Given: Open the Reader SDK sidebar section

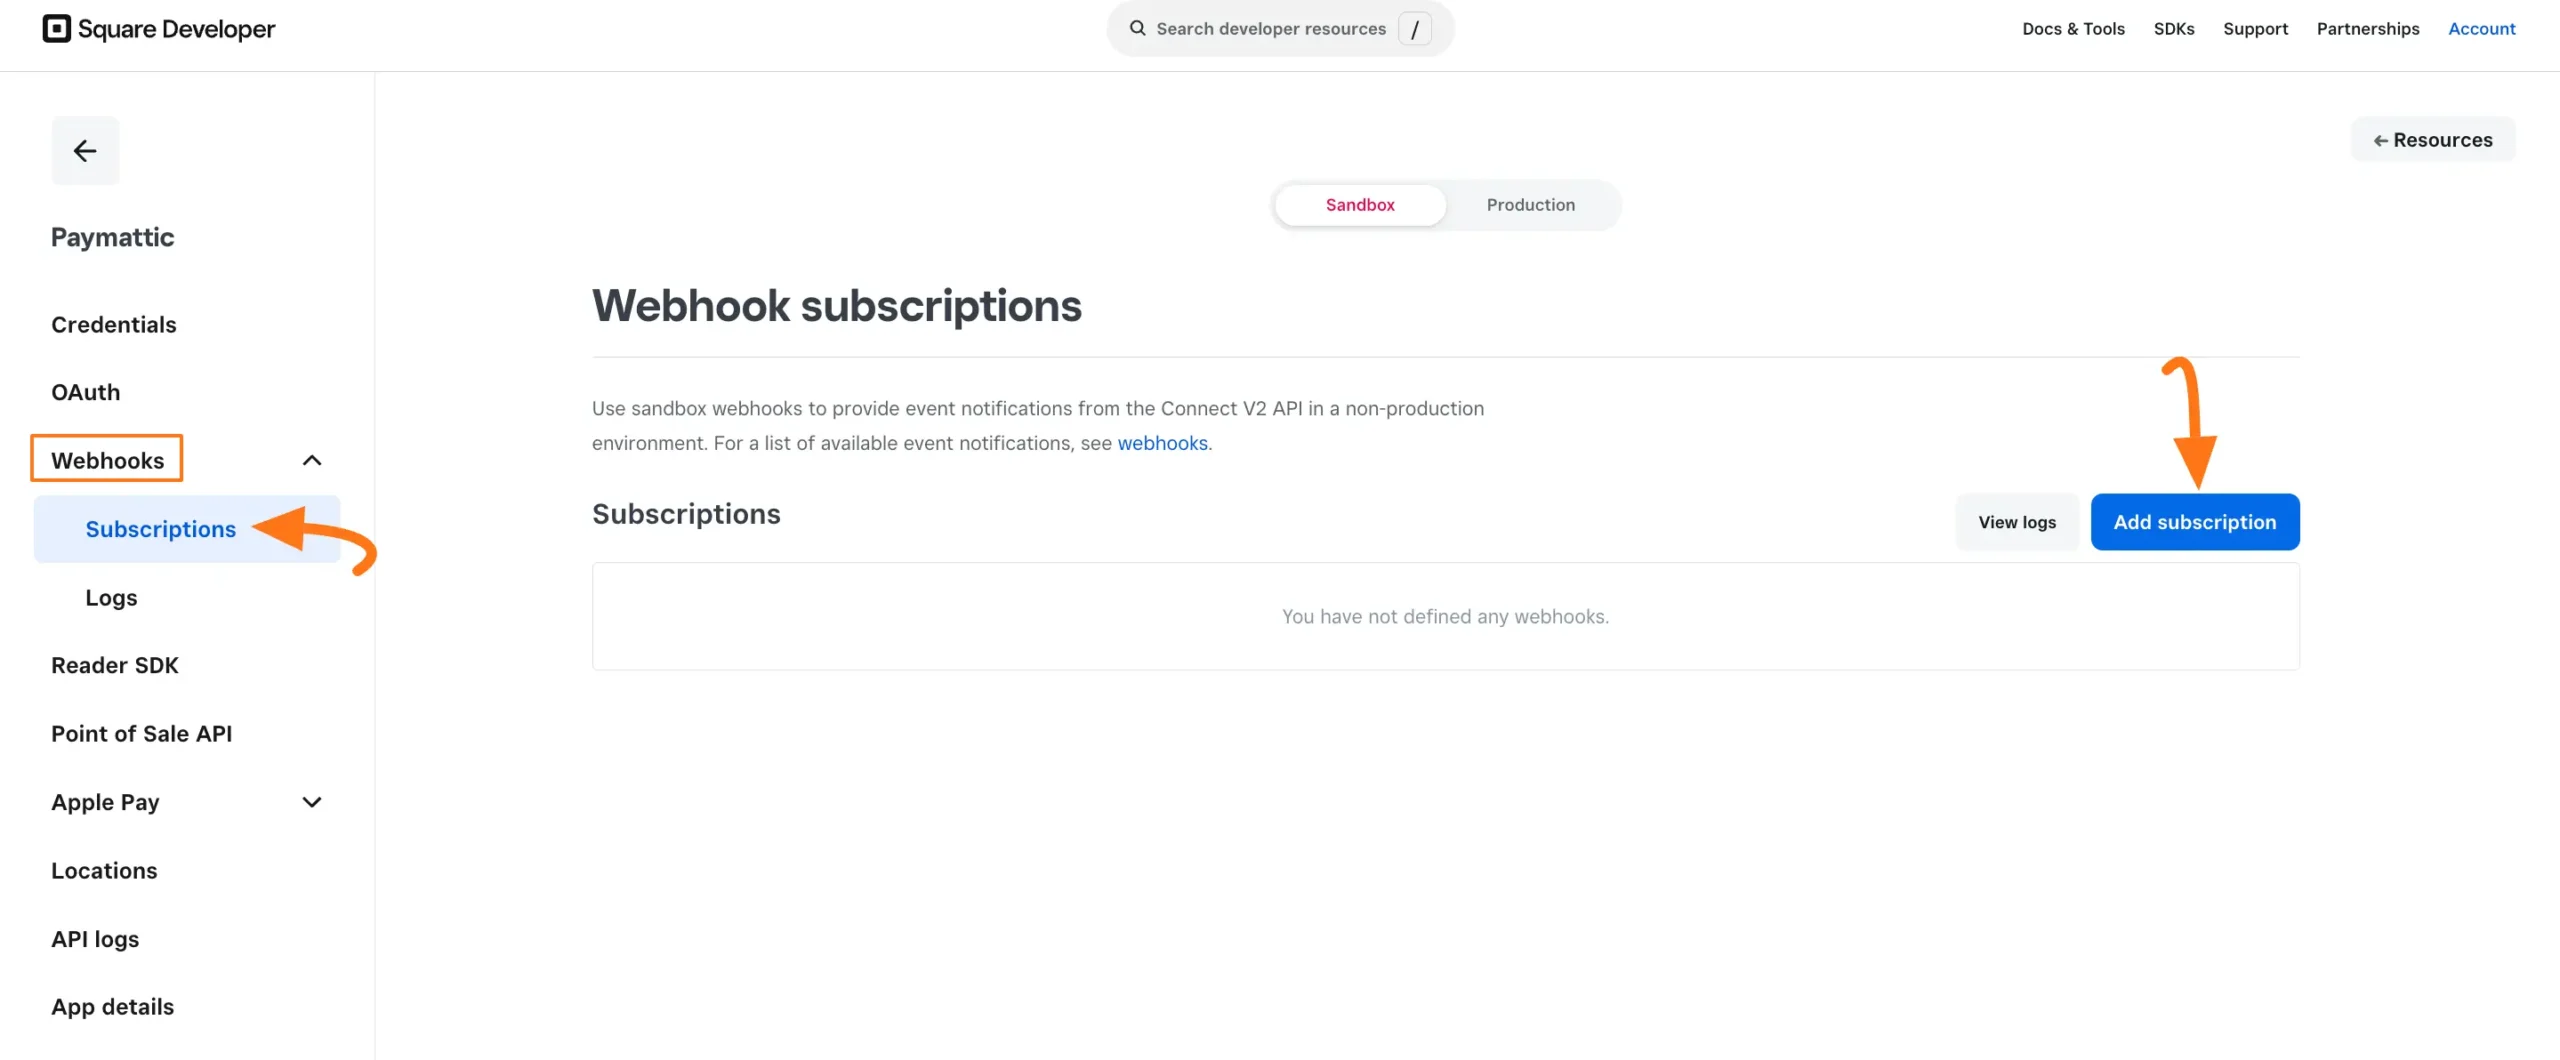Looking at the screenshot, I should [114, 664].
